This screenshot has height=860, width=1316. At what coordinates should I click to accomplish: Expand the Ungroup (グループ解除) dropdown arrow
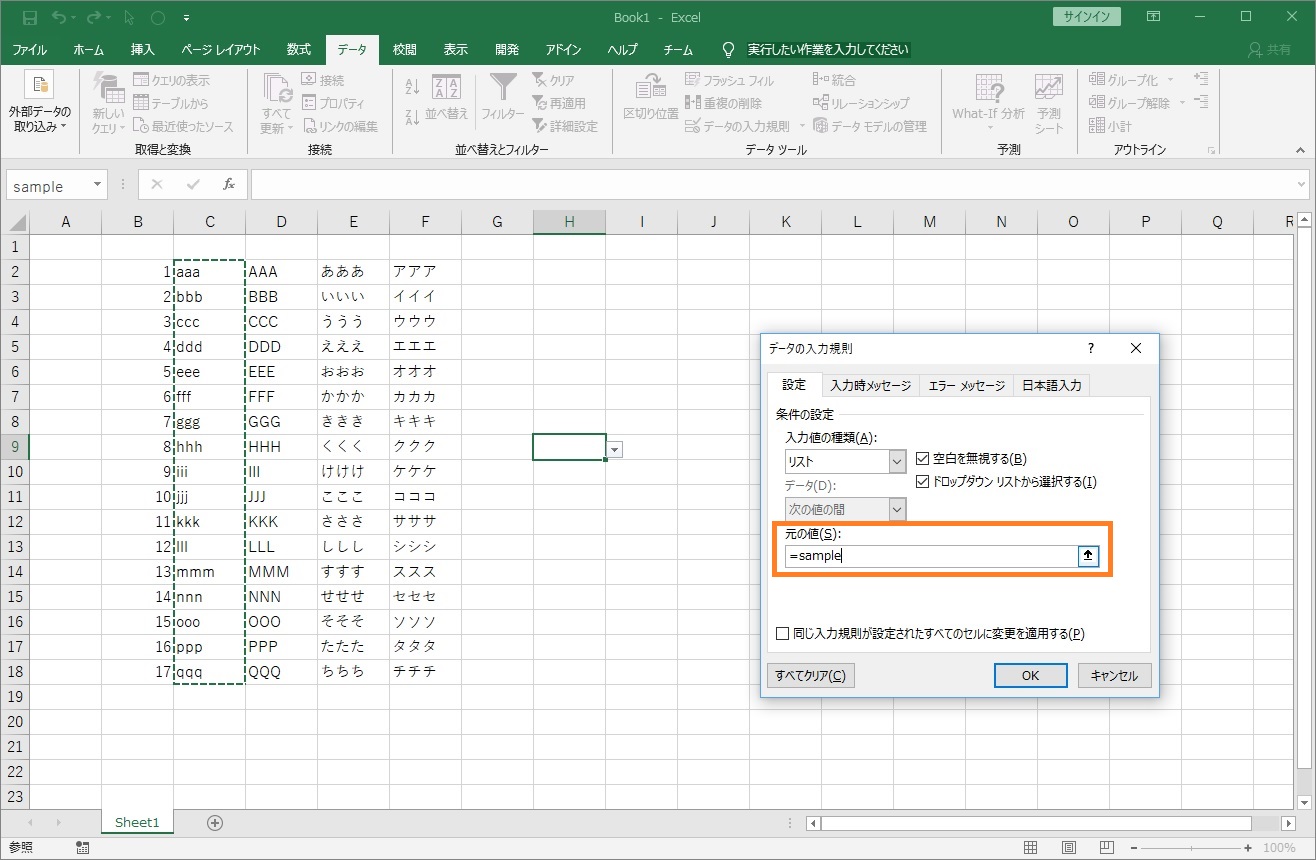[x=1182, y=103]
